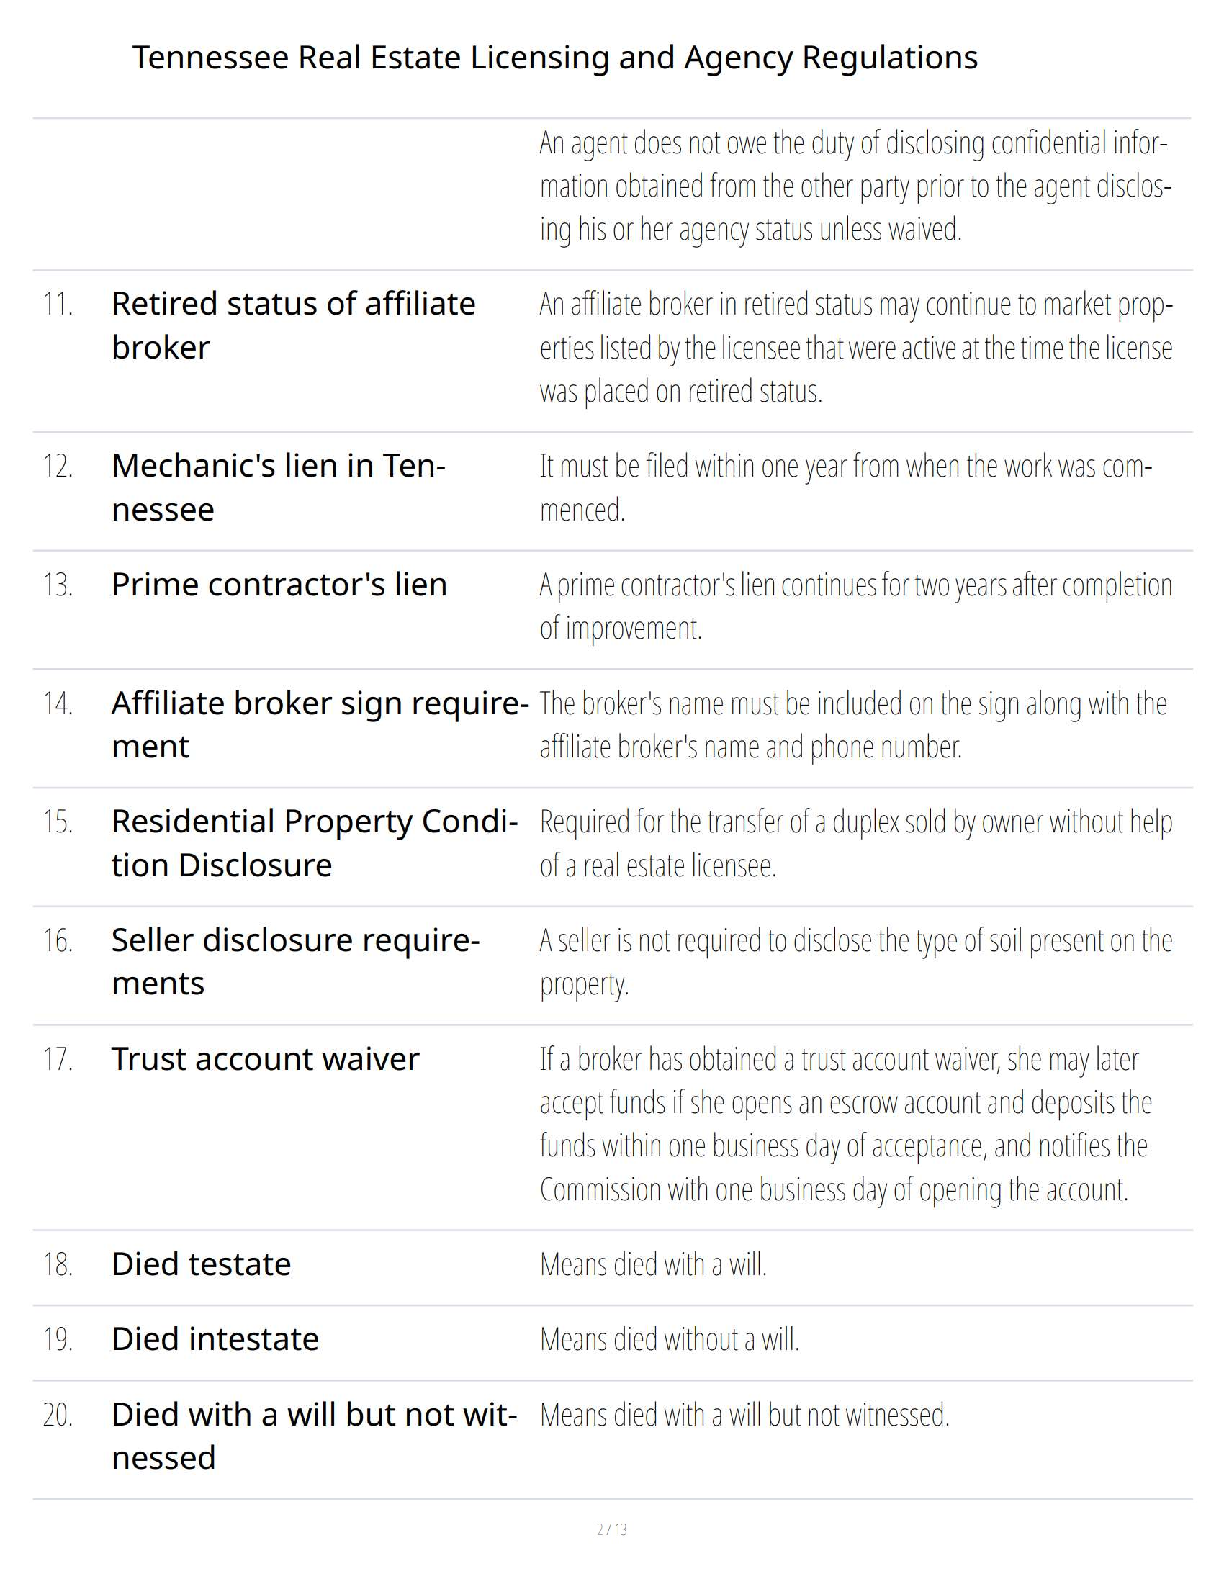Select the "Trust account waiver" term

pyautogui.click(x=265, y=1058)
